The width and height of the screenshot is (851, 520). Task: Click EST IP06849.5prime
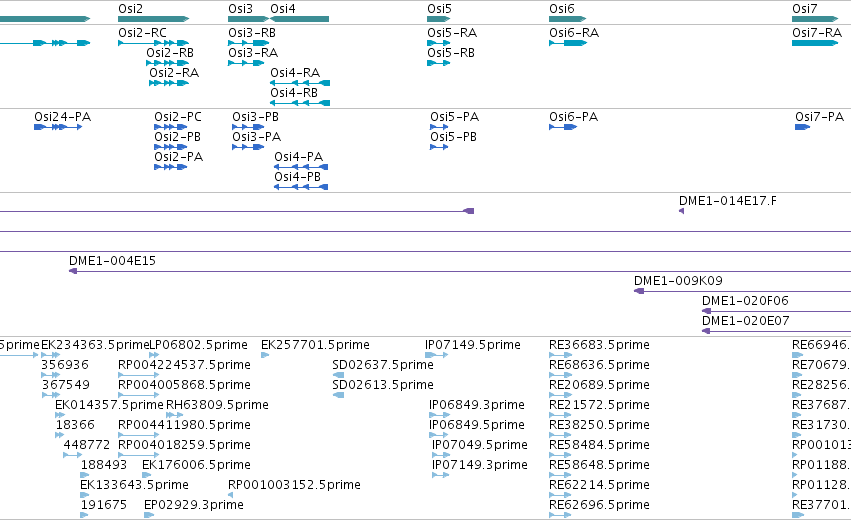[x=477, y=426]
